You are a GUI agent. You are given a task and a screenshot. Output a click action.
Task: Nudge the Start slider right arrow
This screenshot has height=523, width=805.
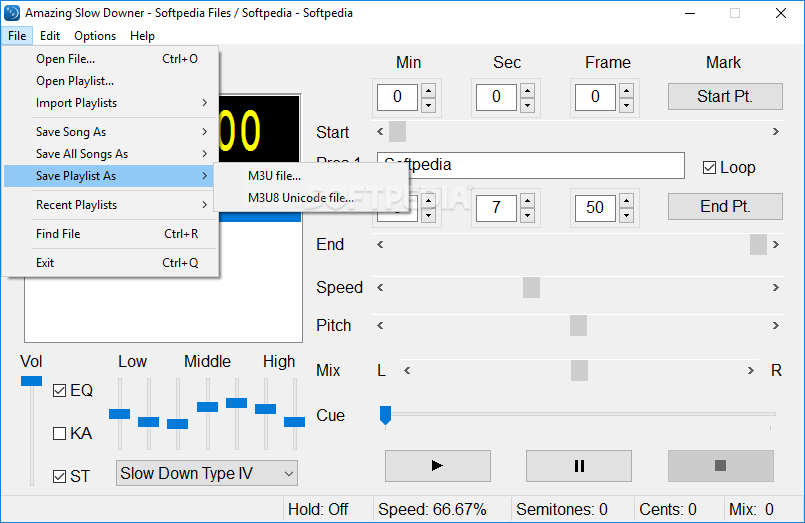click(776, 132)
